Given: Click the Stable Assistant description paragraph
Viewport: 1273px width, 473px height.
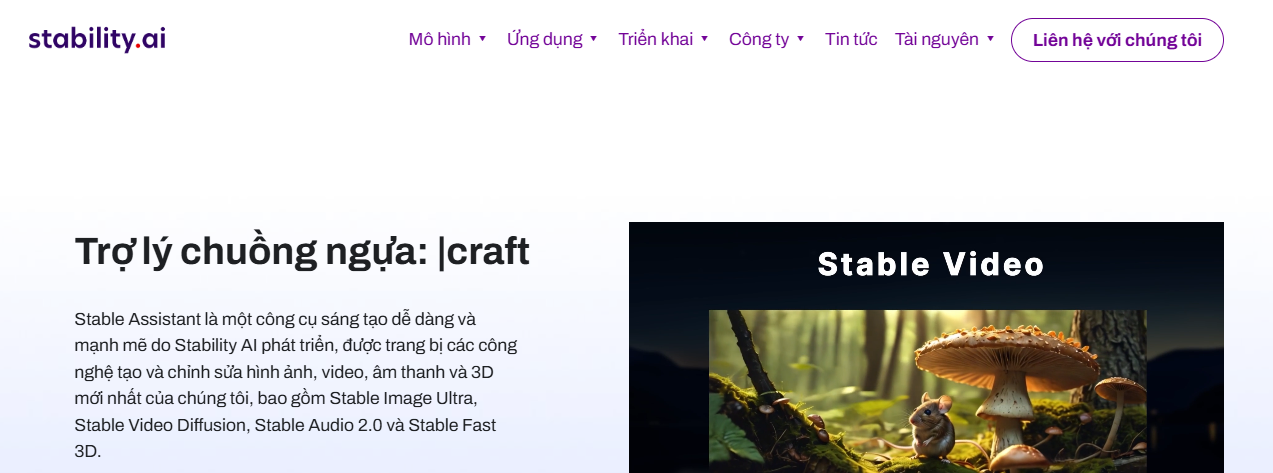Looking at the screenshot, I should 295,385.
